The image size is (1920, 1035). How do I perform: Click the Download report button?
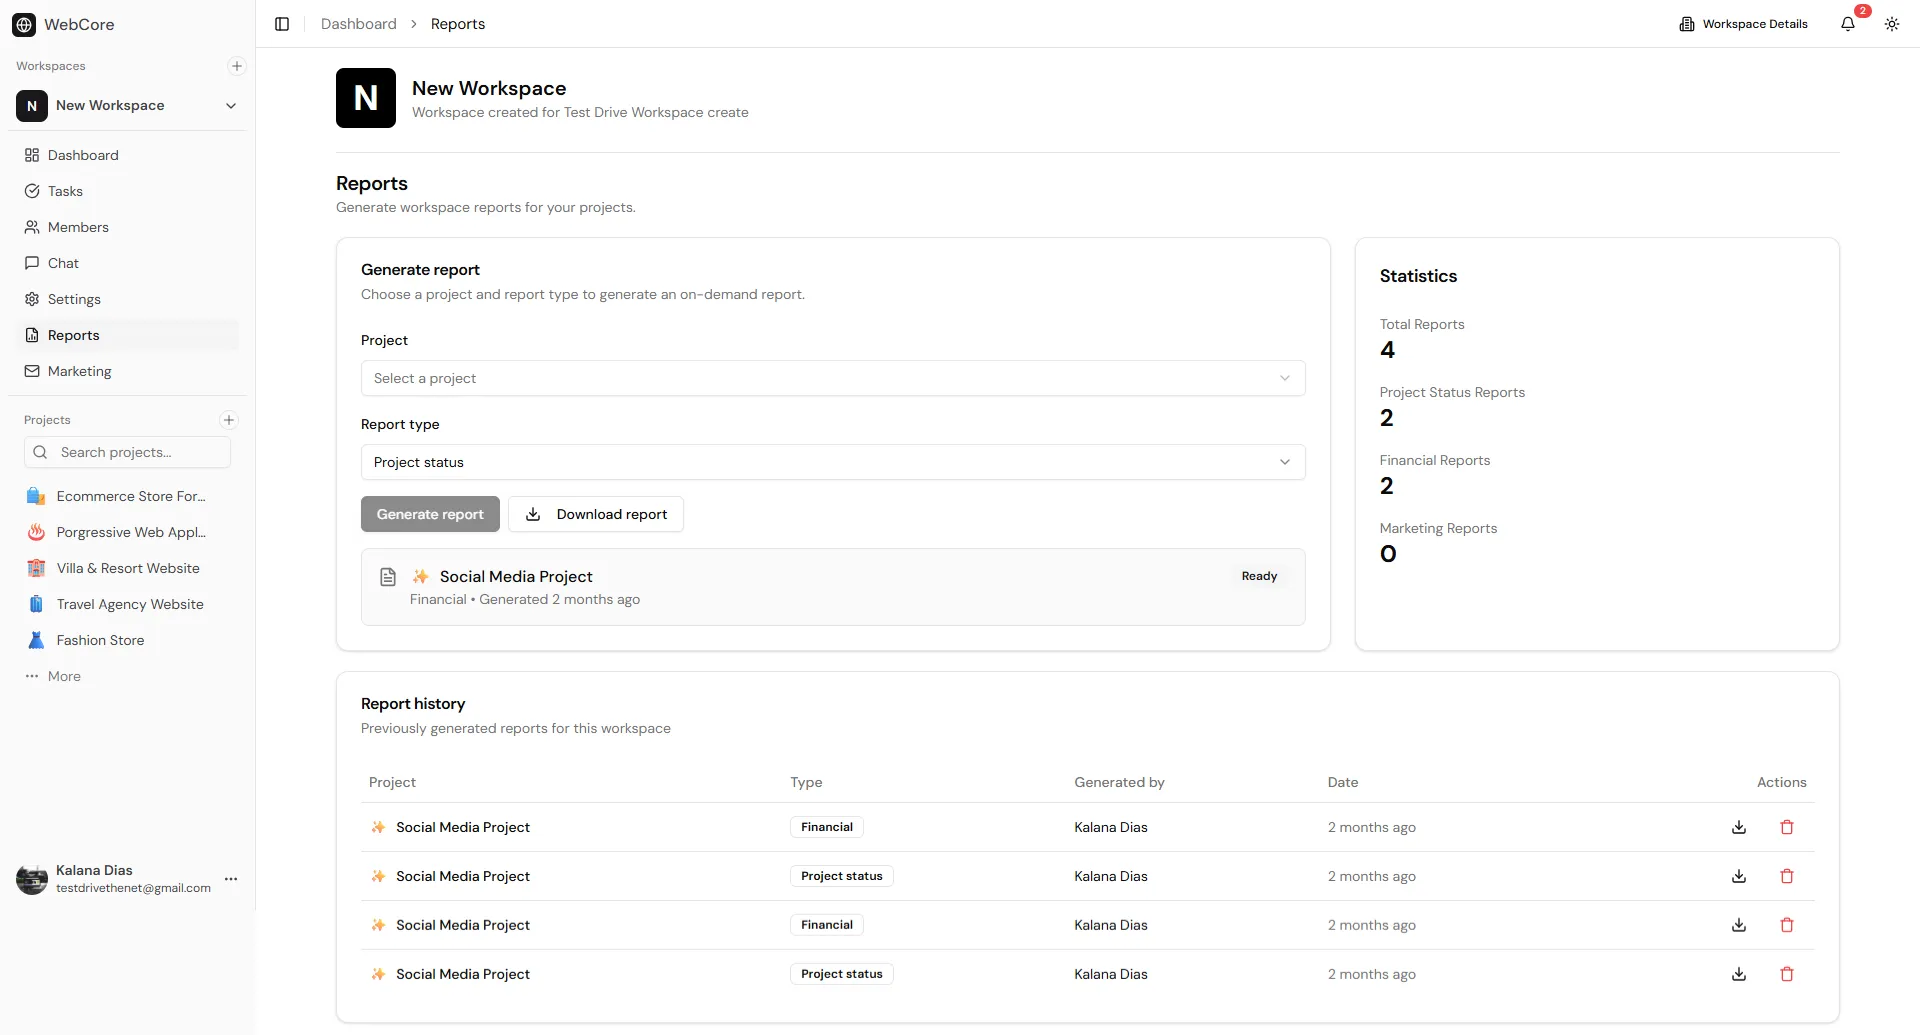tap(595, 514)
